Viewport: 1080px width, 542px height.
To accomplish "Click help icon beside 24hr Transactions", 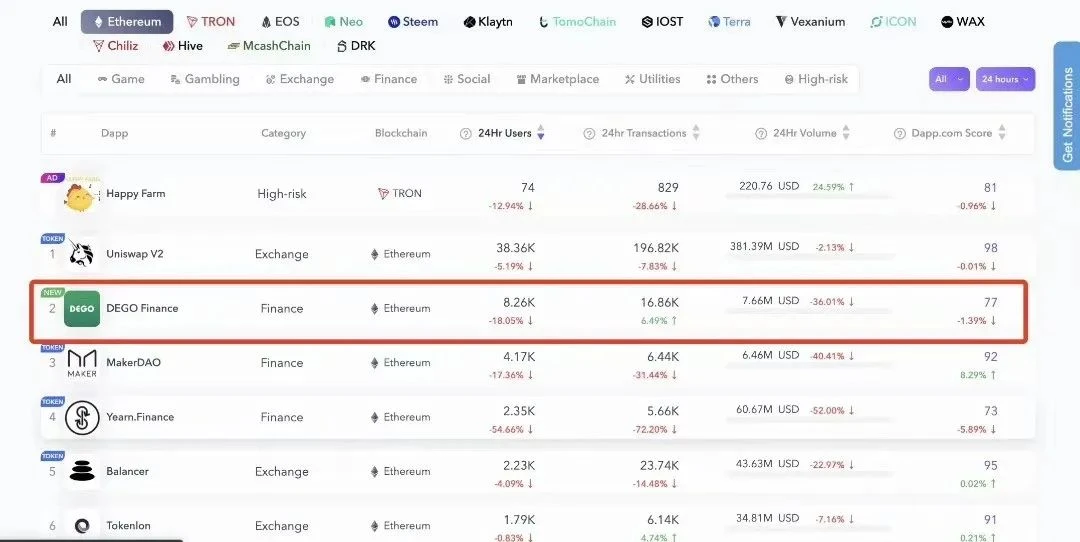I will click(x=589, y=134).
